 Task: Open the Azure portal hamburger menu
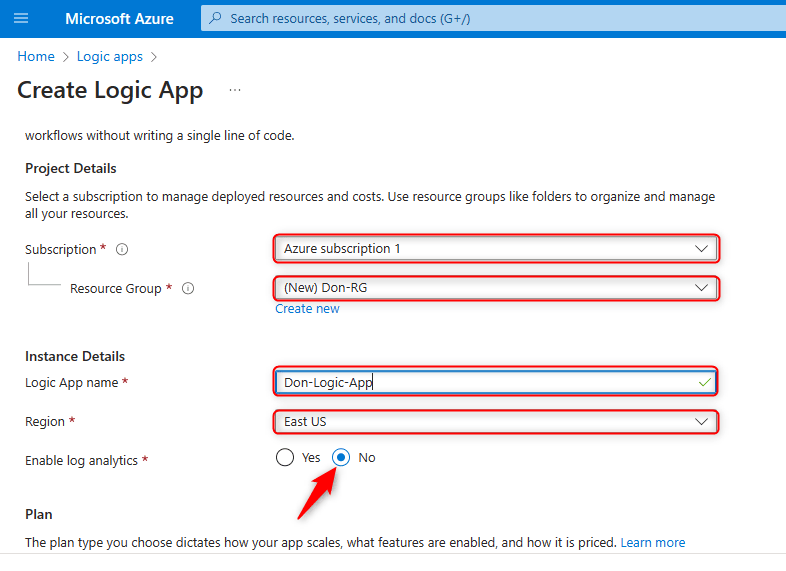tap(21, 19)
